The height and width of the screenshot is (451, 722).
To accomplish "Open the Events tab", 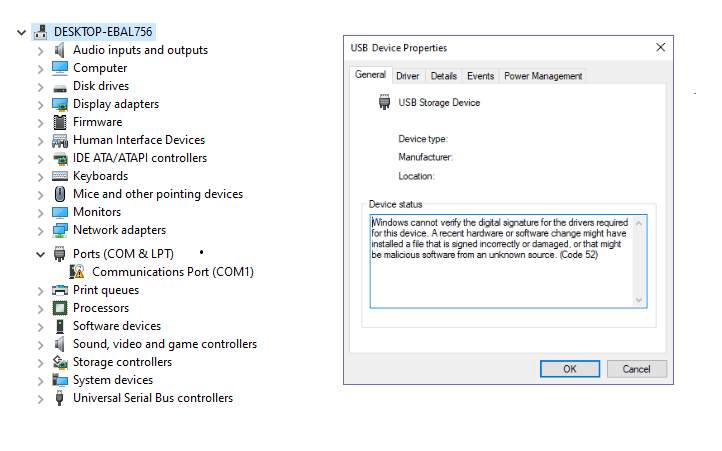I will click(x=480, y=76).
